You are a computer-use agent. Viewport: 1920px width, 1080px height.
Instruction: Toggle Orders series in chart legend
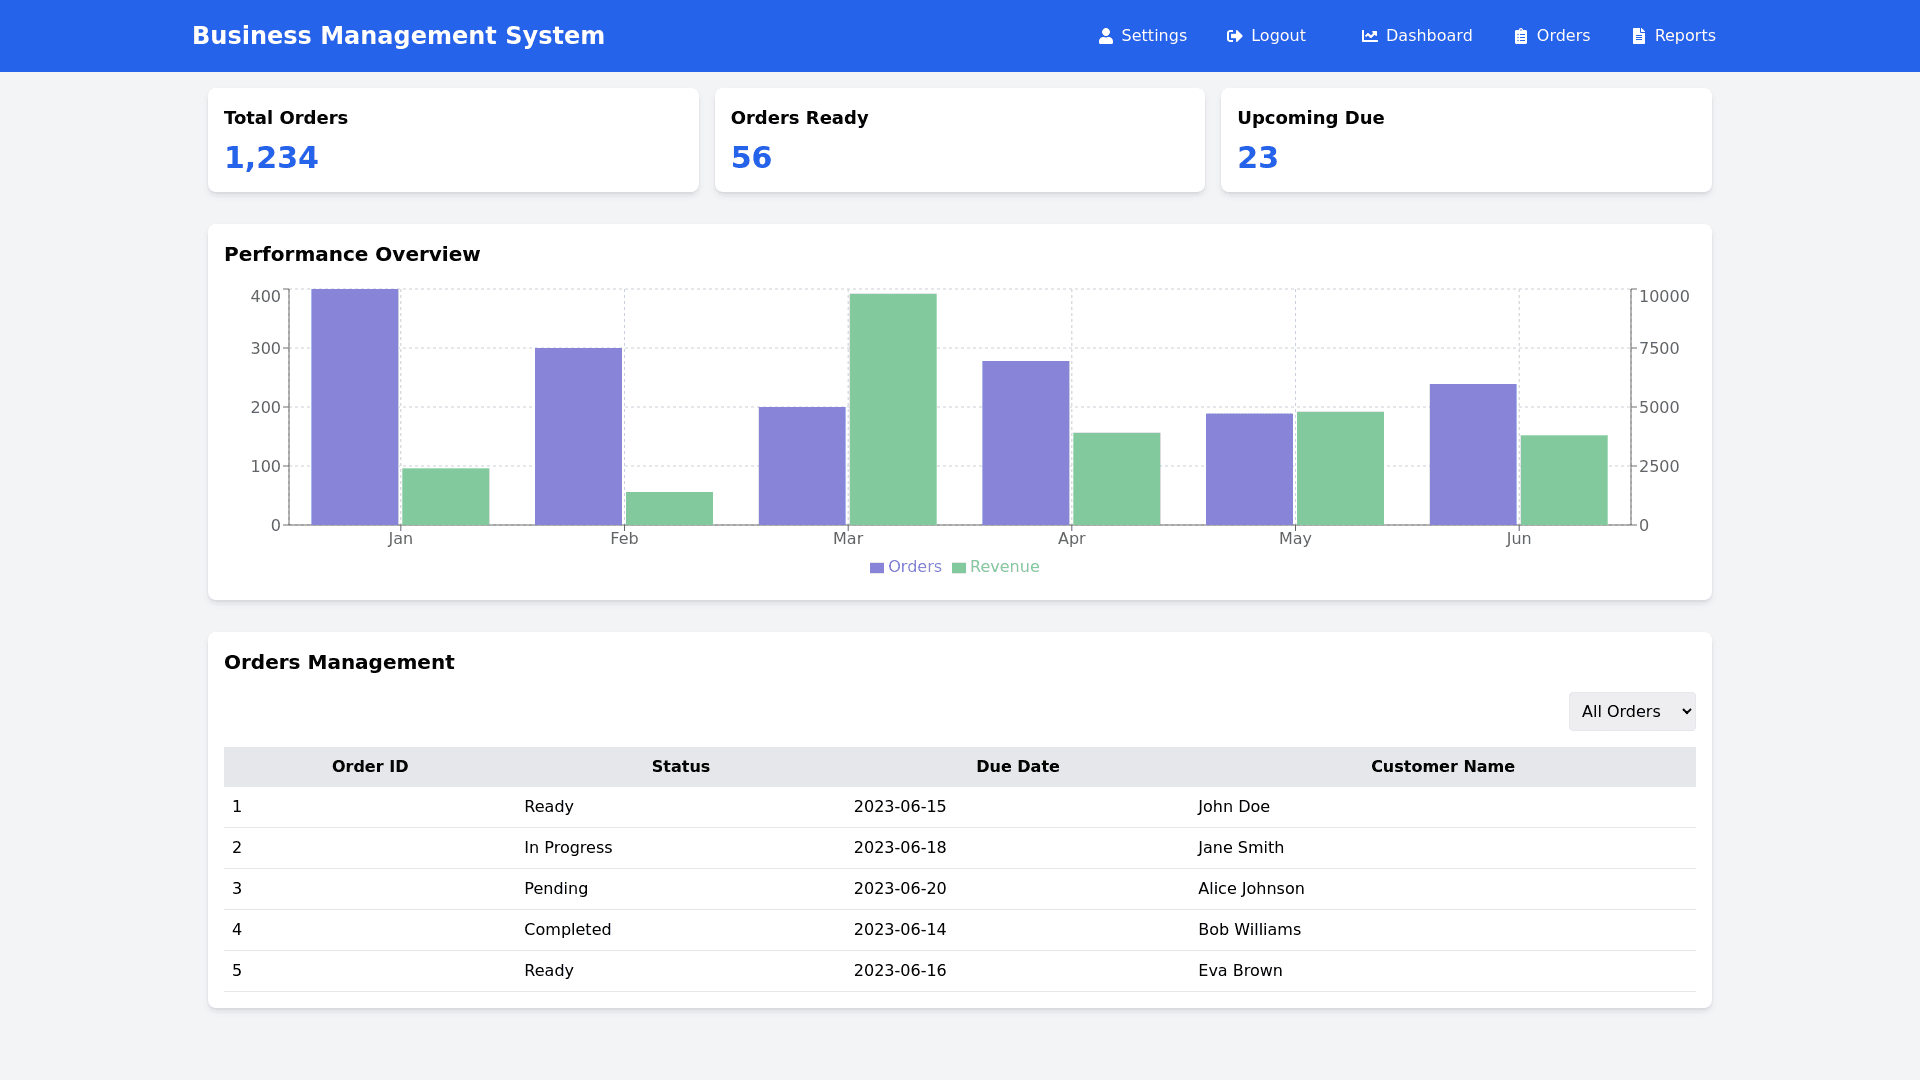click(914, 567)
